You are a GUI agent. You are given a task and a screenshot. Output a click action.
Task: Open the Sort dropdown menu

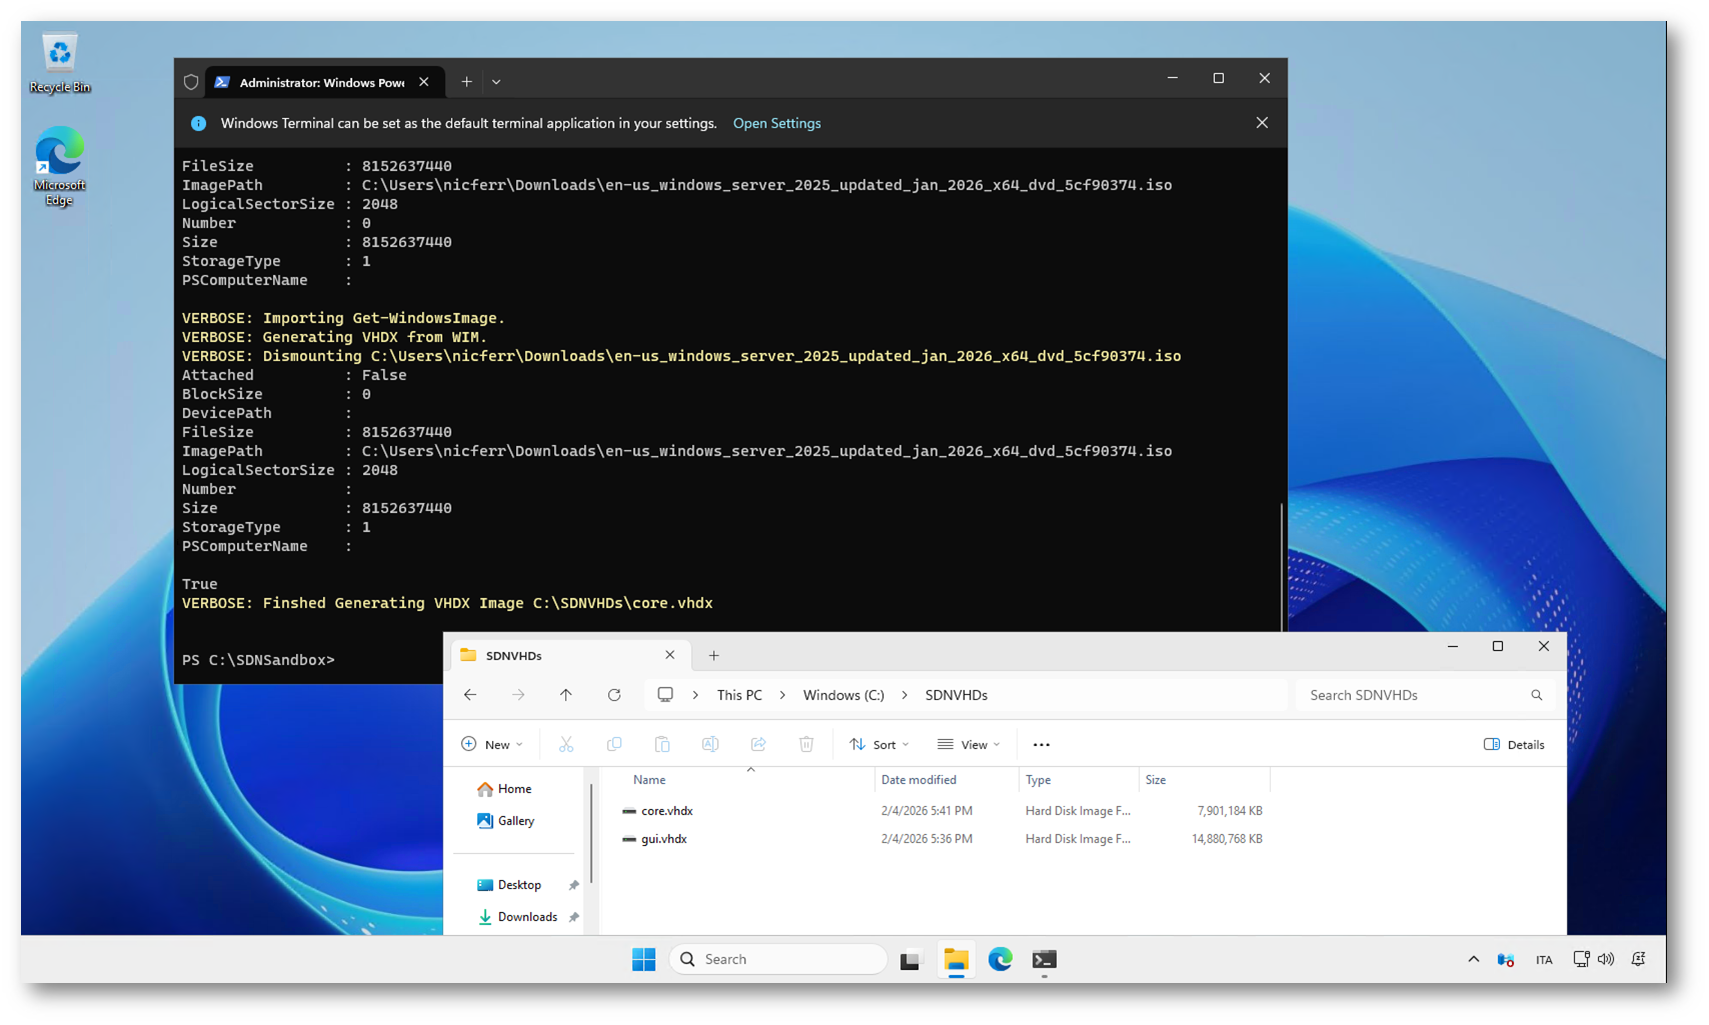(879, 744)
